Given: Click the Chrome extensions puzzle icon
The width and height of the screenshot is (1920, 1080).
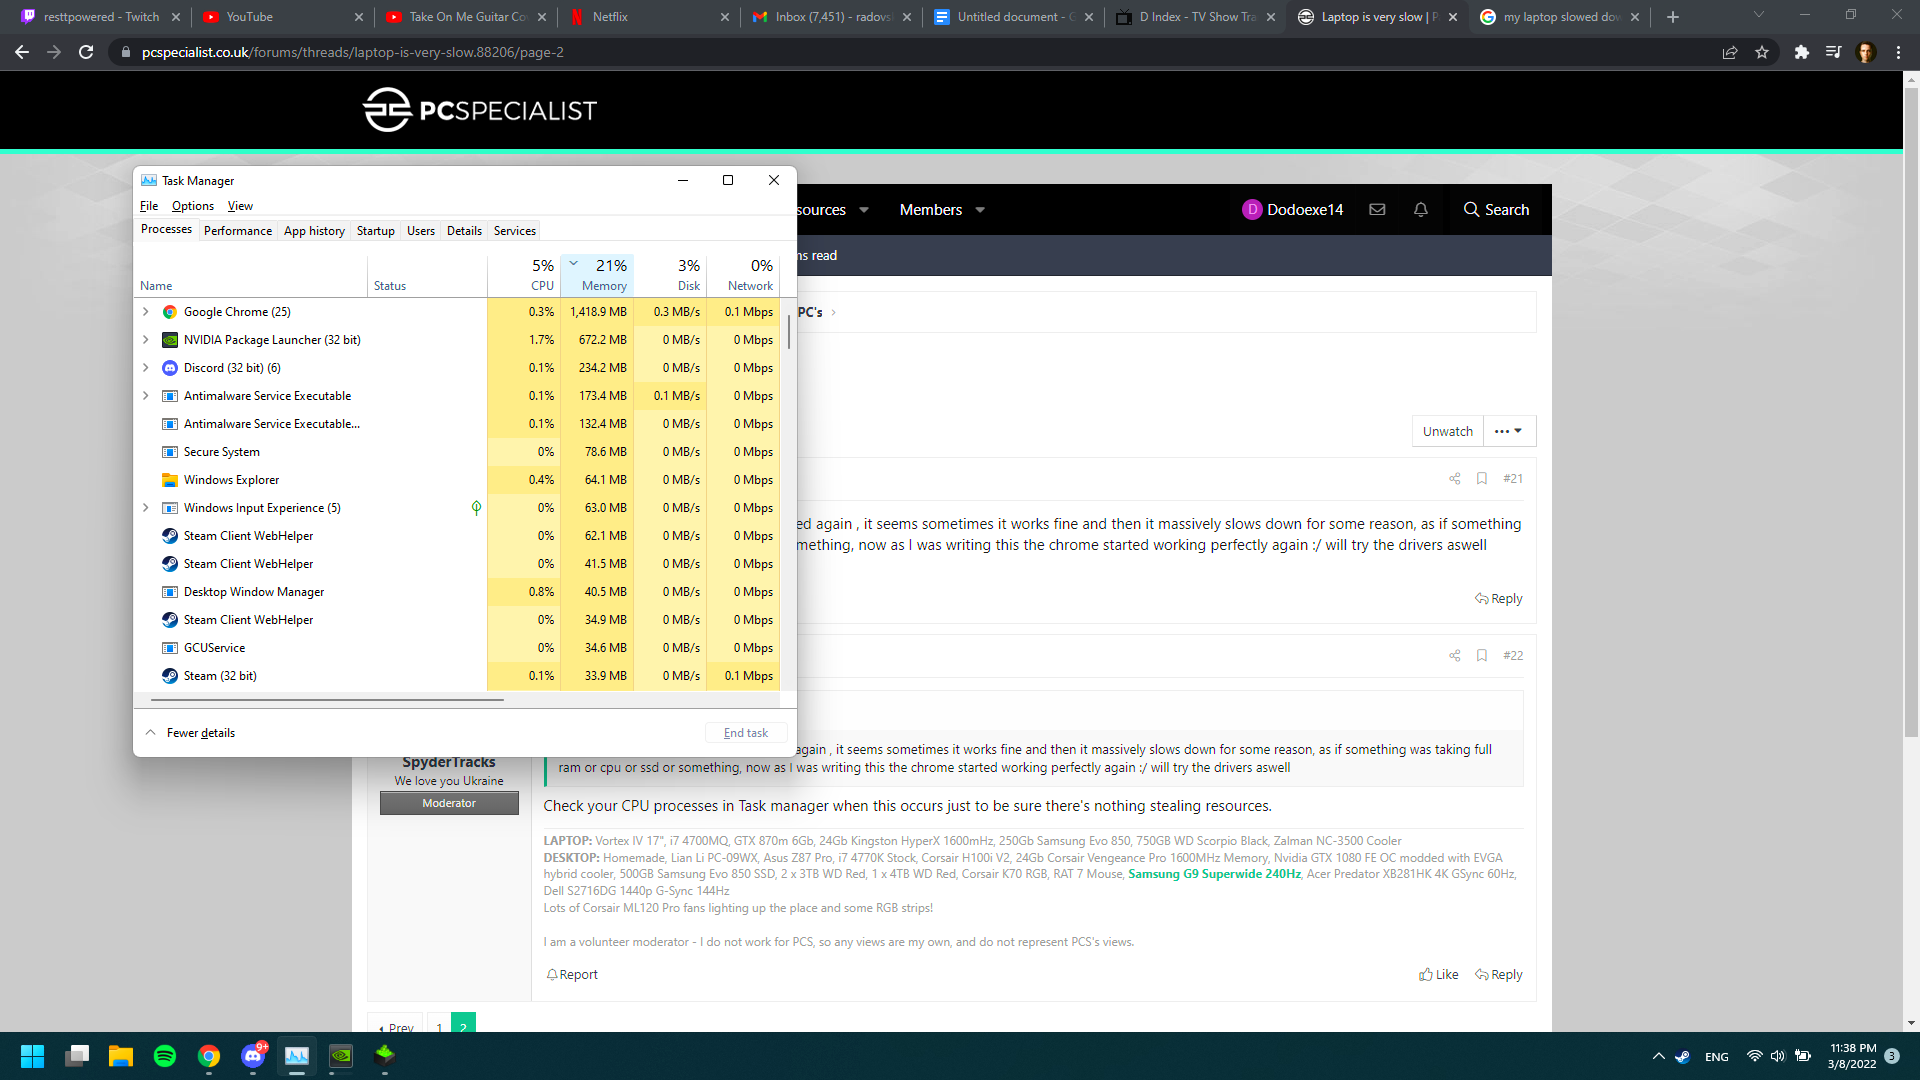Looking at the screenshot, I should (1801, 52).
